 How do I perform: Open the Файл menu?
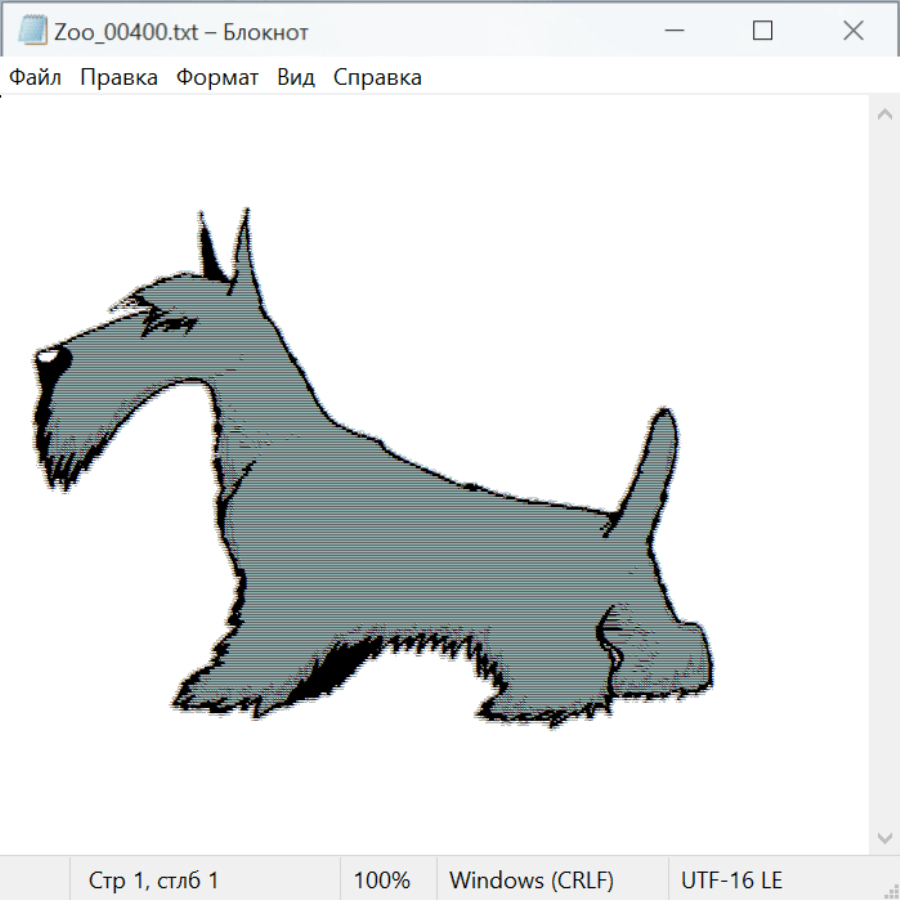click(x=36, y=78)
